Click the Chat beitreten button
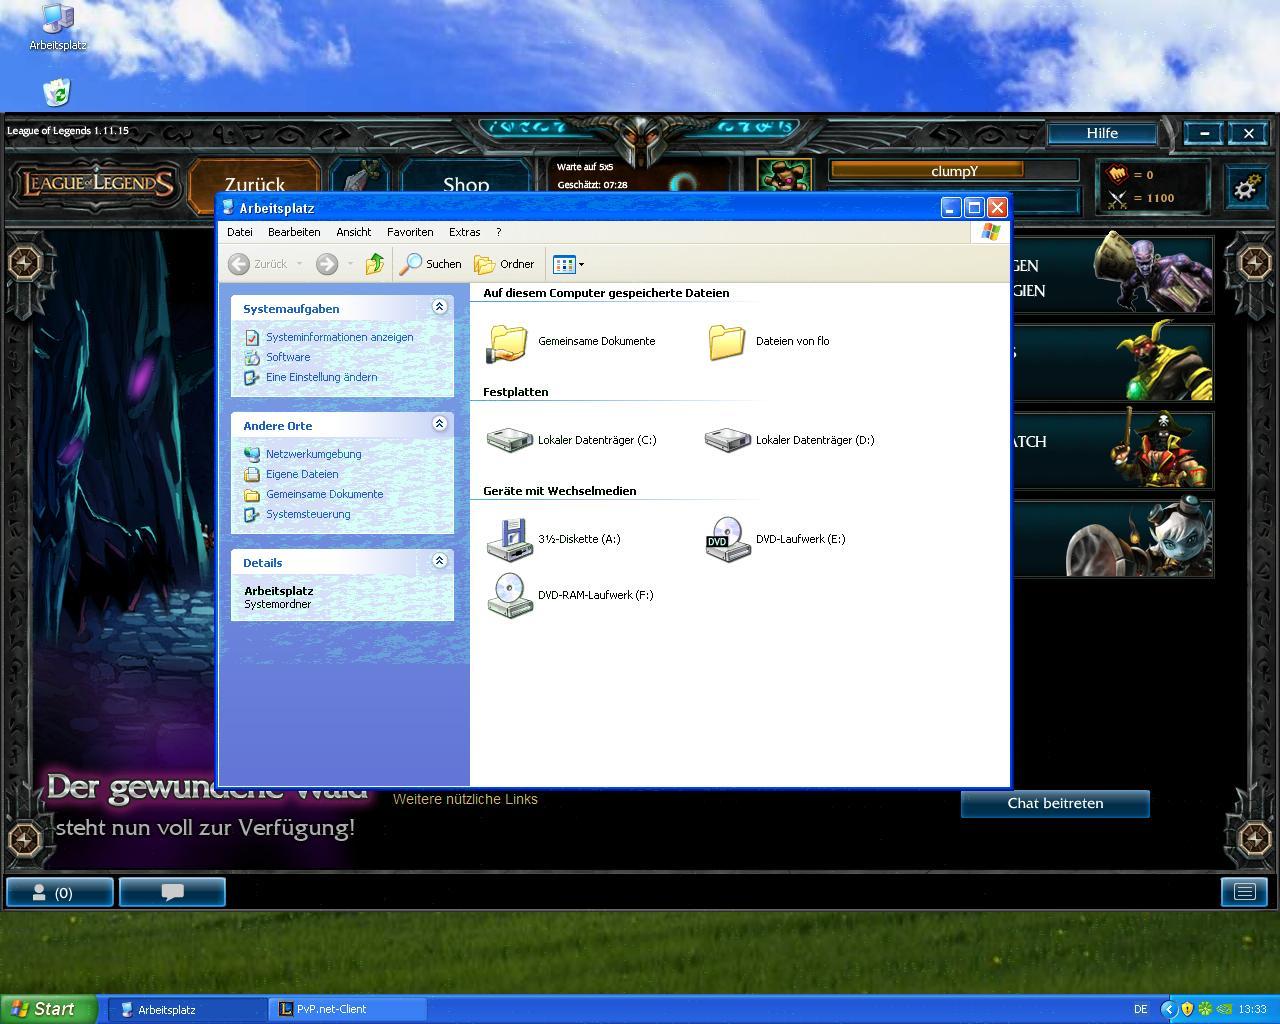The image size is (1280, 1024). [x=1055, y=803]
